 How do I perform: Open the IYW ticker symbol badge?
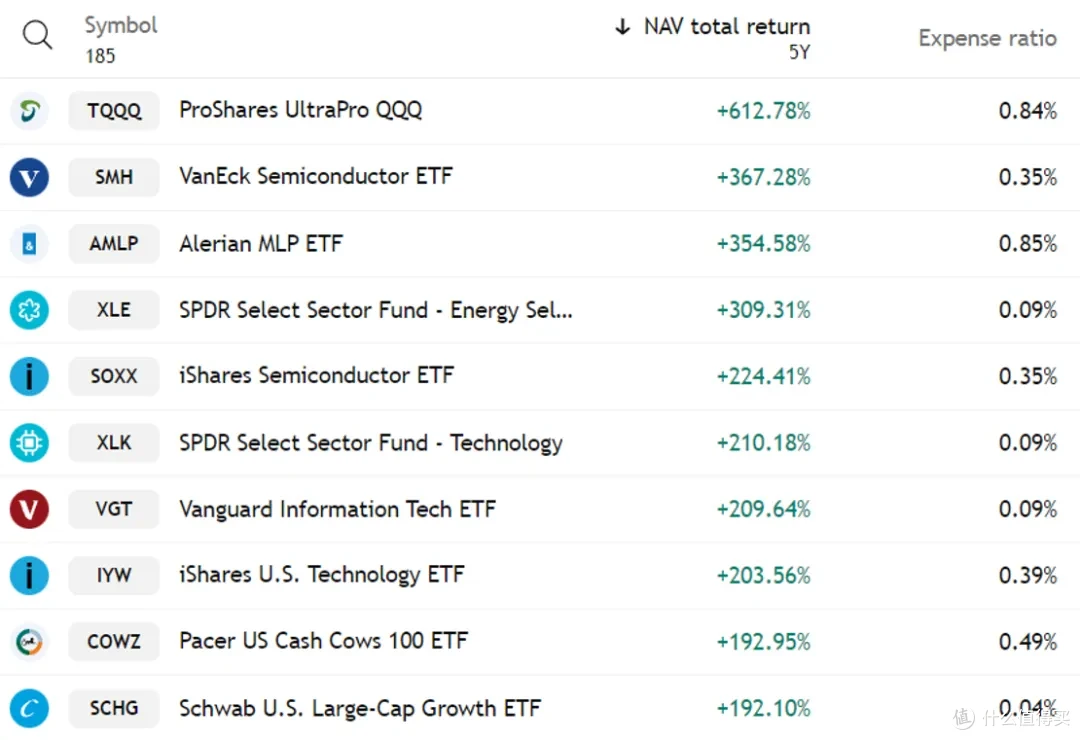point(114,576)
